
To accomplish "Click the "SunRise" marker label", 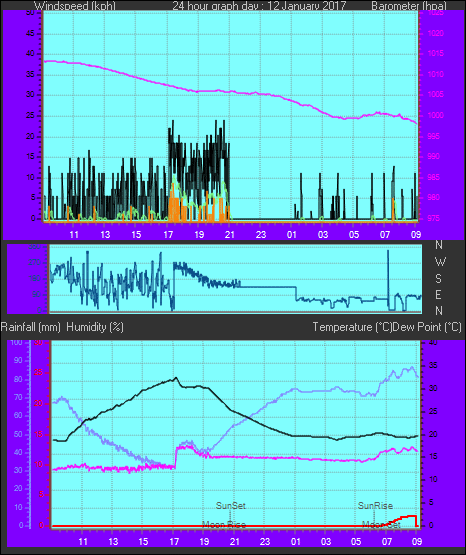I will 375,505.
